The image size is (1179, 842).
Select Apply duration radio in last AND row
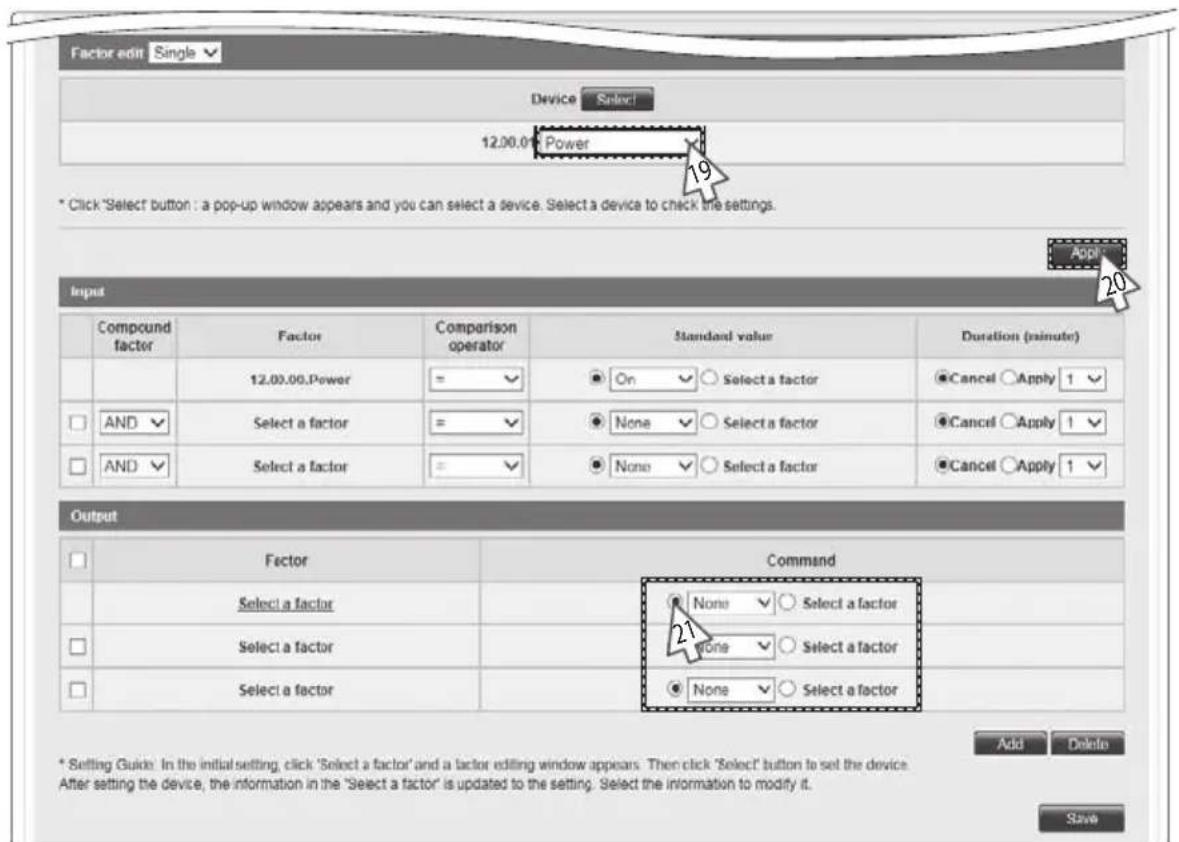(x=1009, y=465)
